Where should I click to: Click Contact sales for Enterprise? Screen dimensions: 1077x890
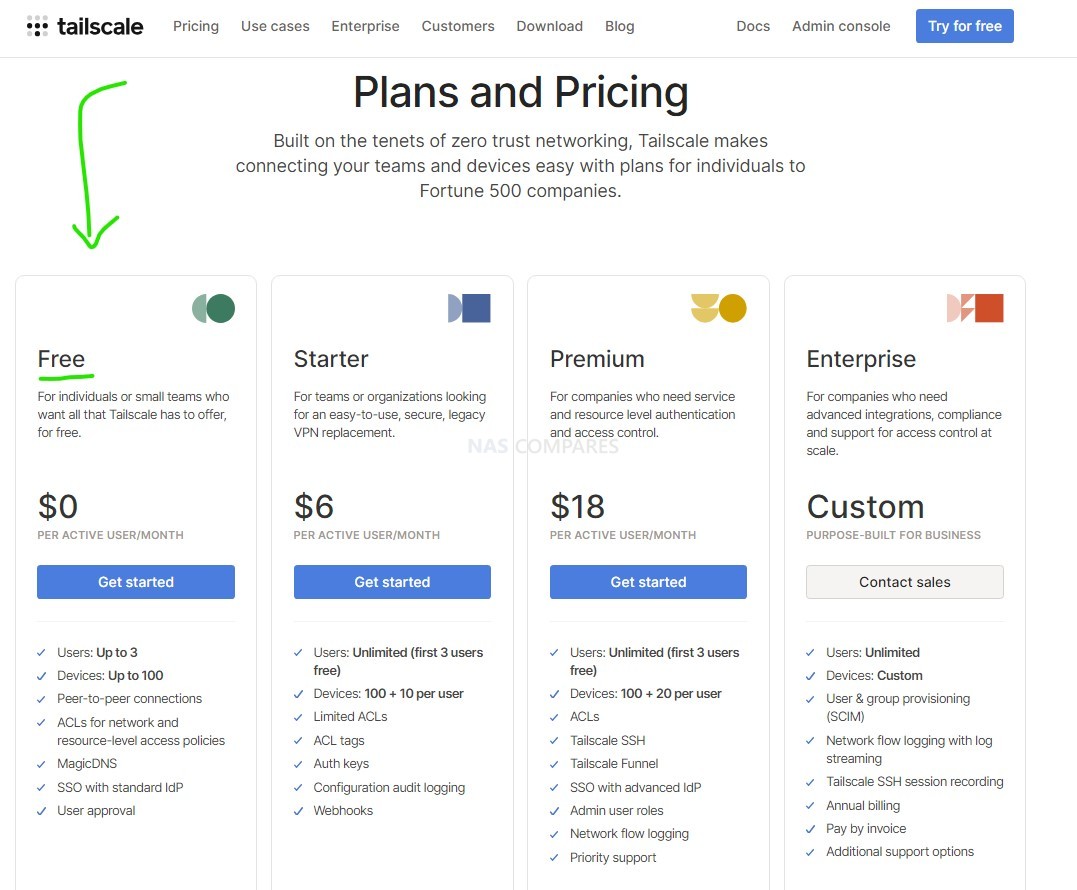(905, 582)
